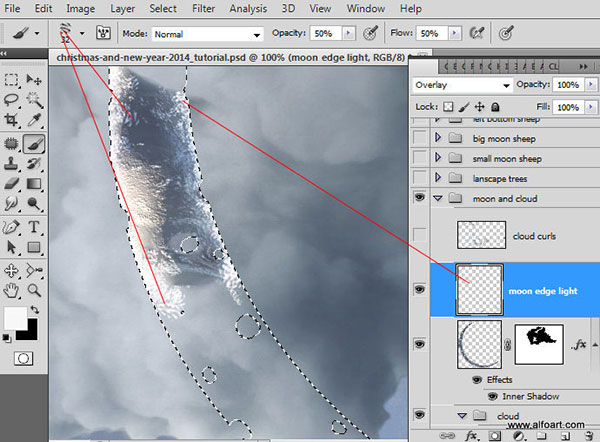Select the Pen tool
This screenshot has width=600, height=442.
tap(11, 227)
